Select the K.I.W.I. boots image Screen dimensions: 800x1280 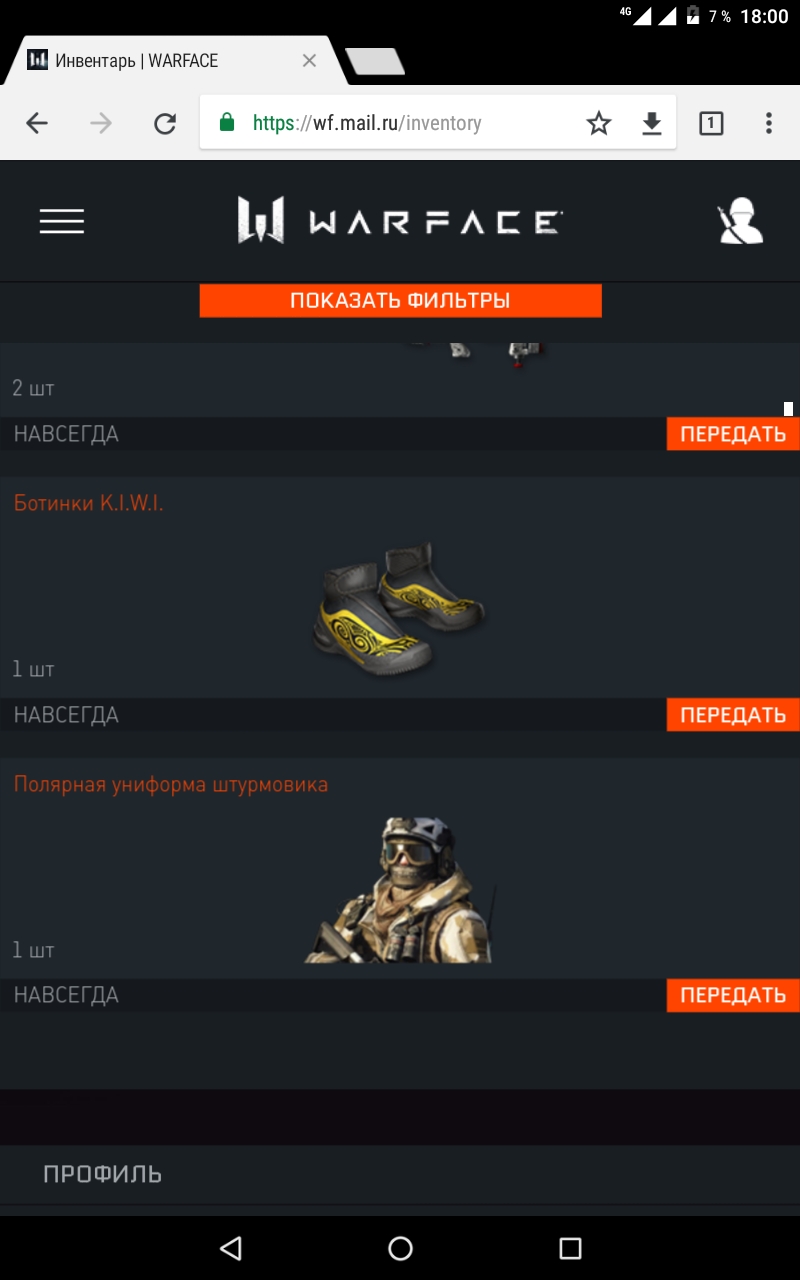coord(400,607)
